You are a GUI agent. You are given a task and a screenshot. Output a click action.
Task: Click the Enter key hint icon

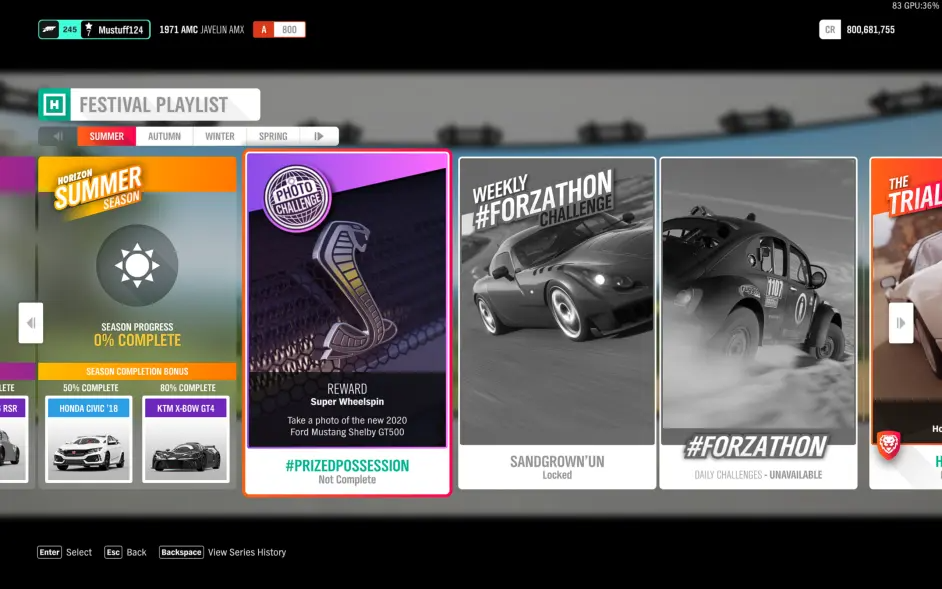tap(49, 552)
